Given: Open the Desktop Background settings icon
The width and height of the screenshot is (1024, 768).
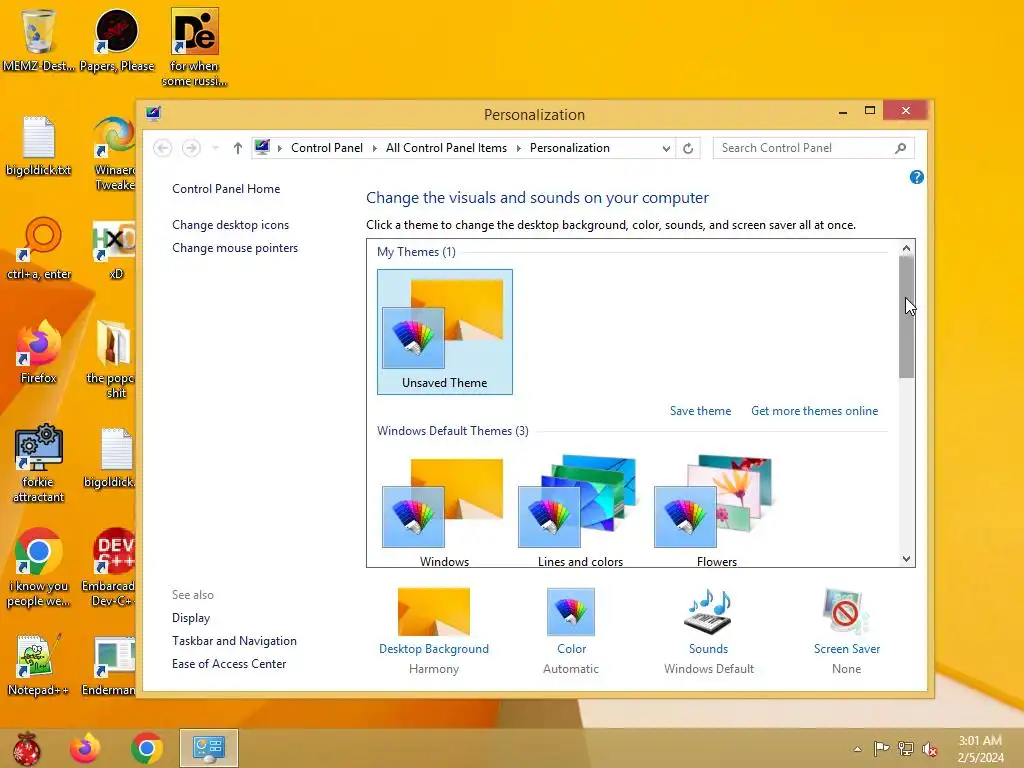Looking at the screenshot, I should point(434,612).
